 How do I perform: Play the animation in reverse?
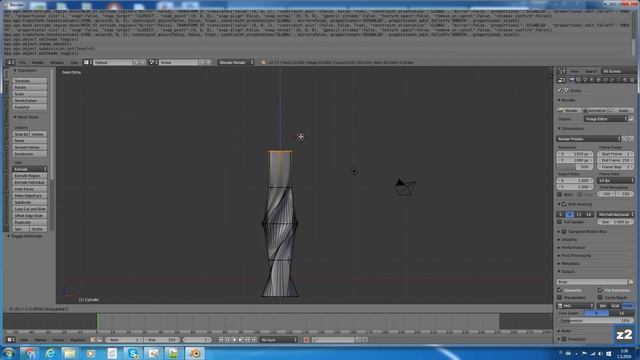234,340
